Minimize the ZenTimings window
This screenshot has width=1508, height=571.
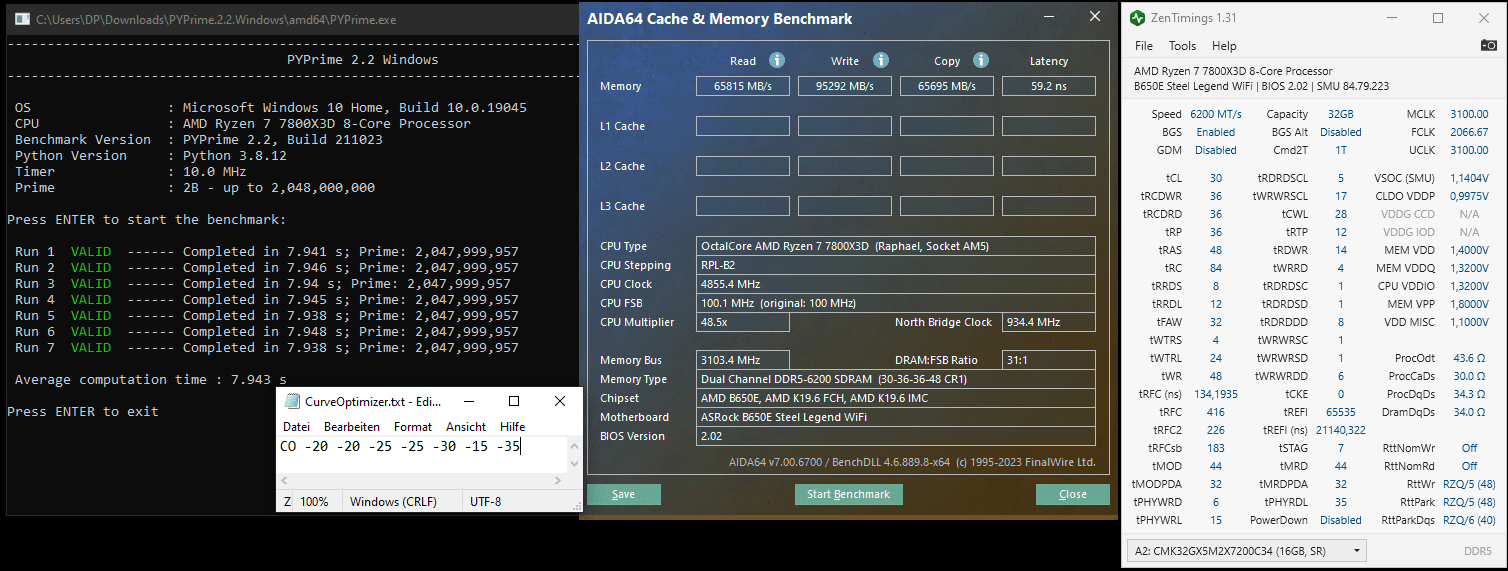(1392, 18)
